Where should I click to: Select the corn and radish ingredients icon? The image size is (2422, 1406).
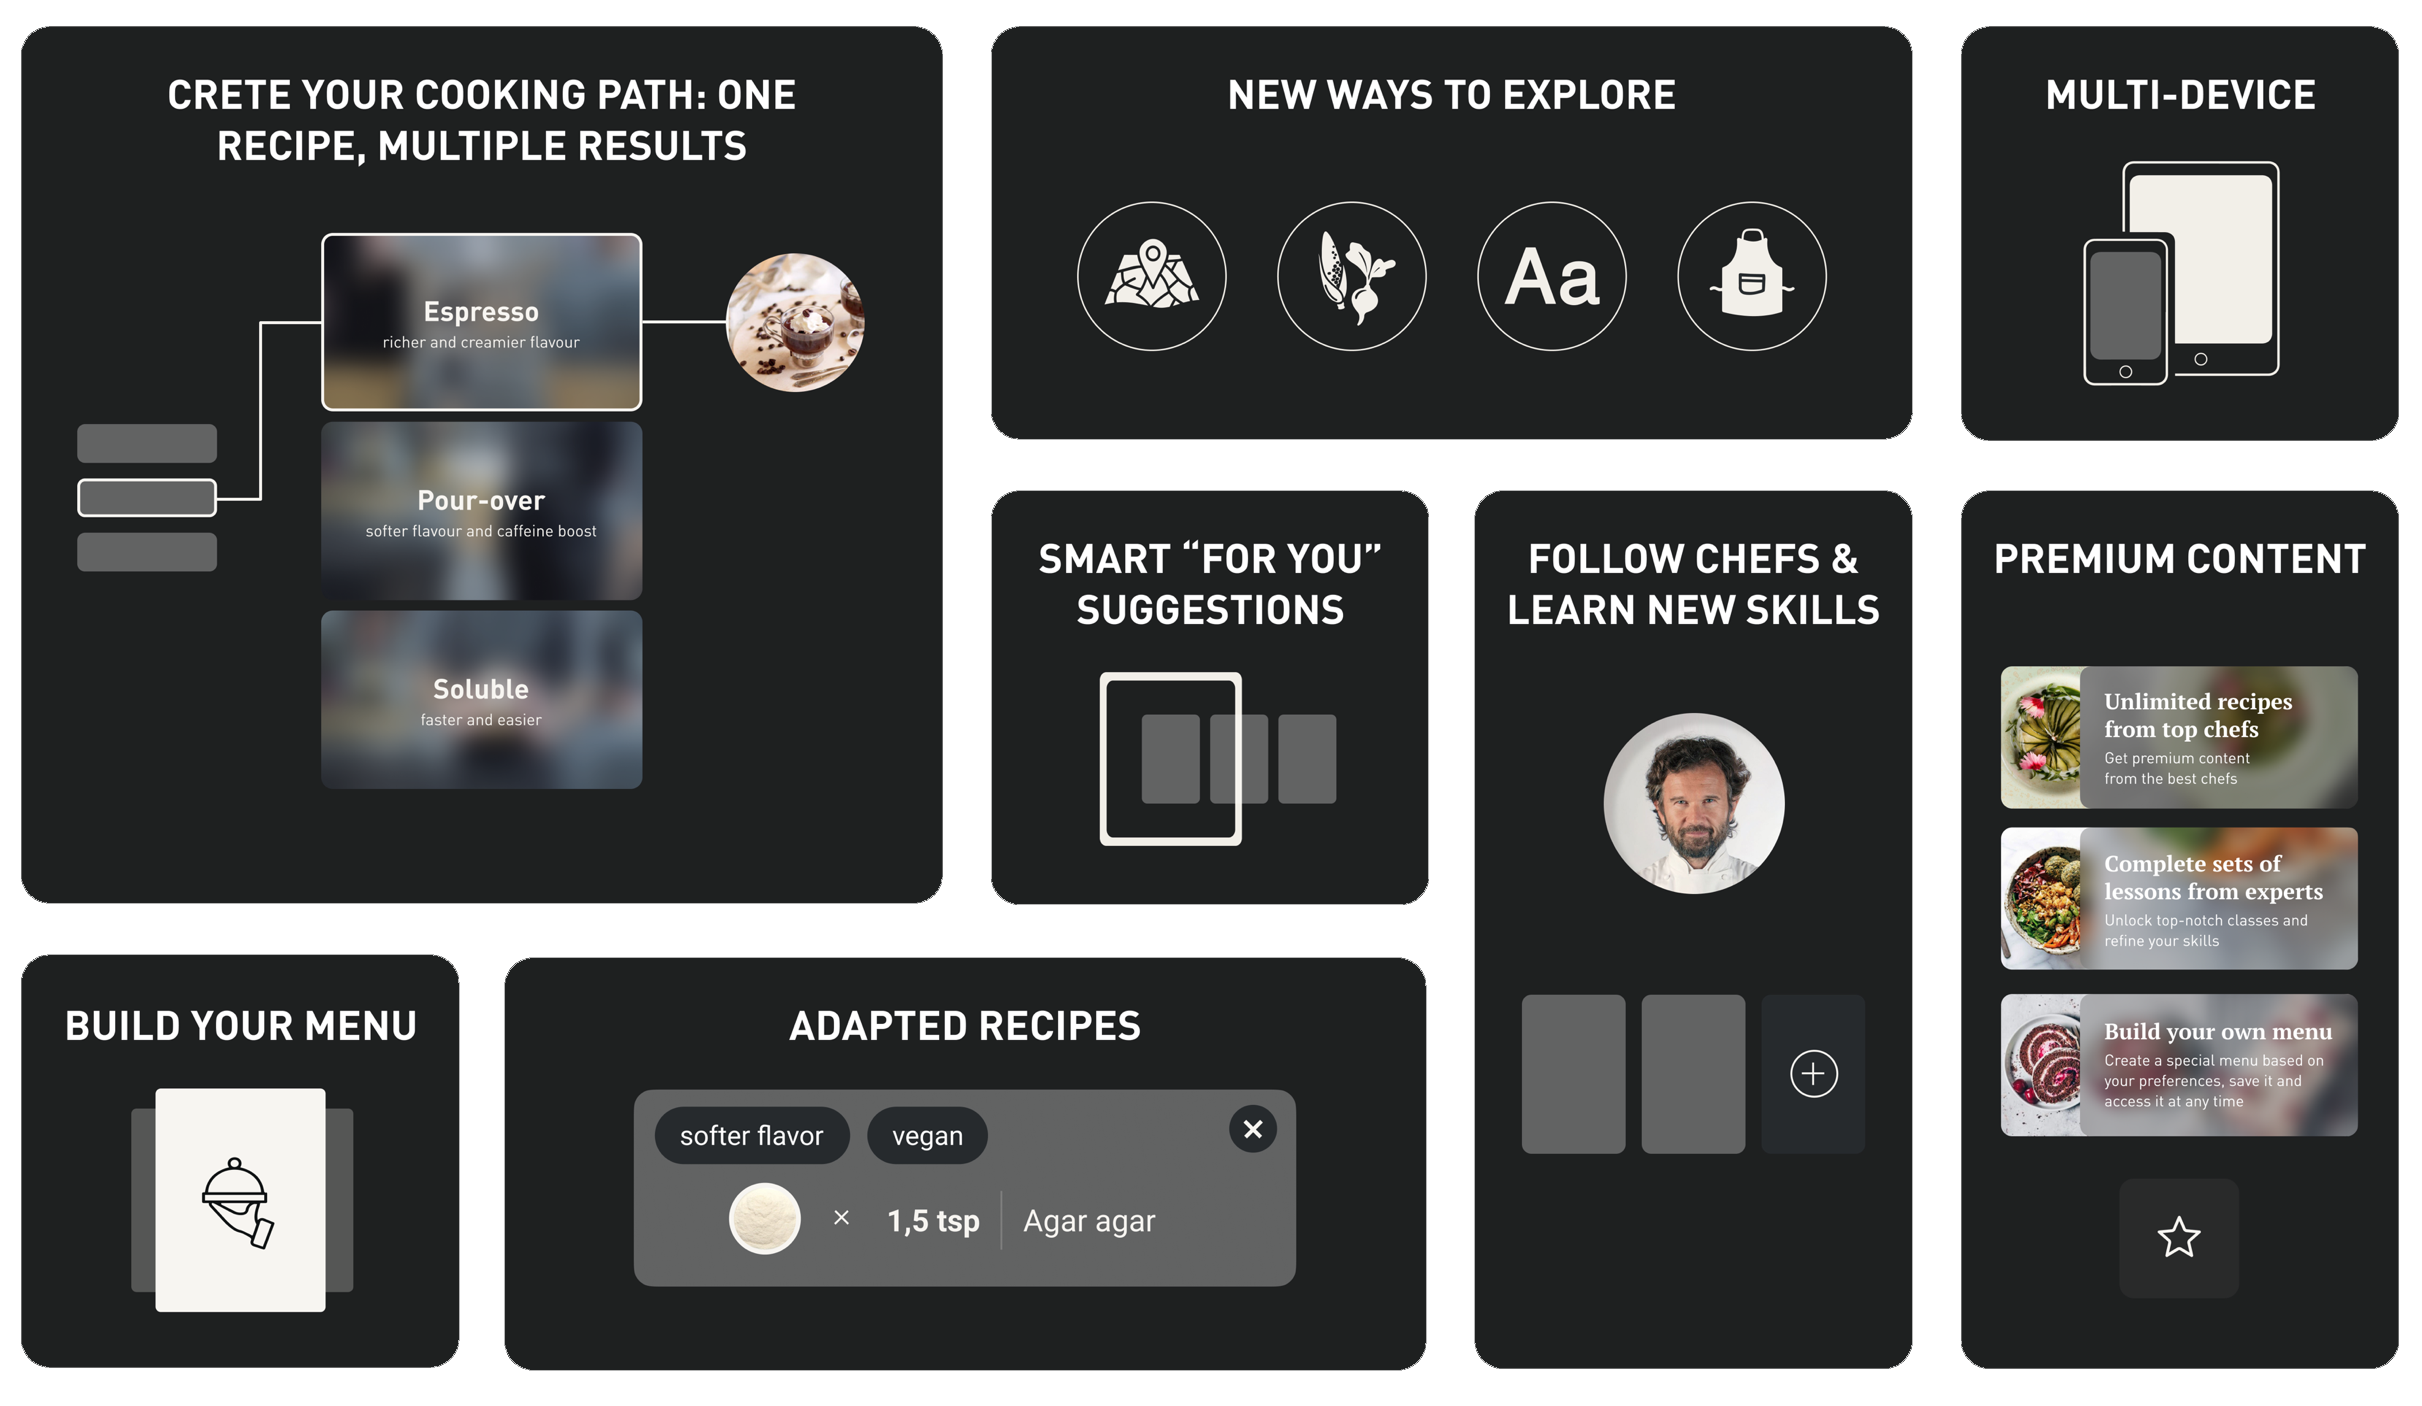pos(1351,276)
